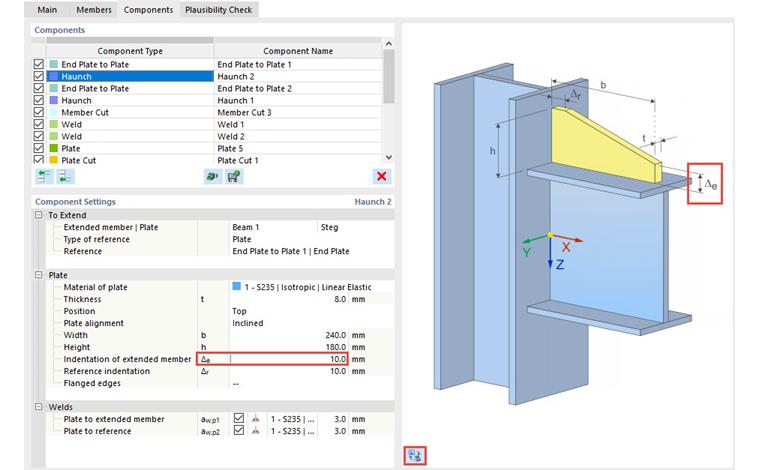Click the Haunch 2 color swatch

[53, 76]
